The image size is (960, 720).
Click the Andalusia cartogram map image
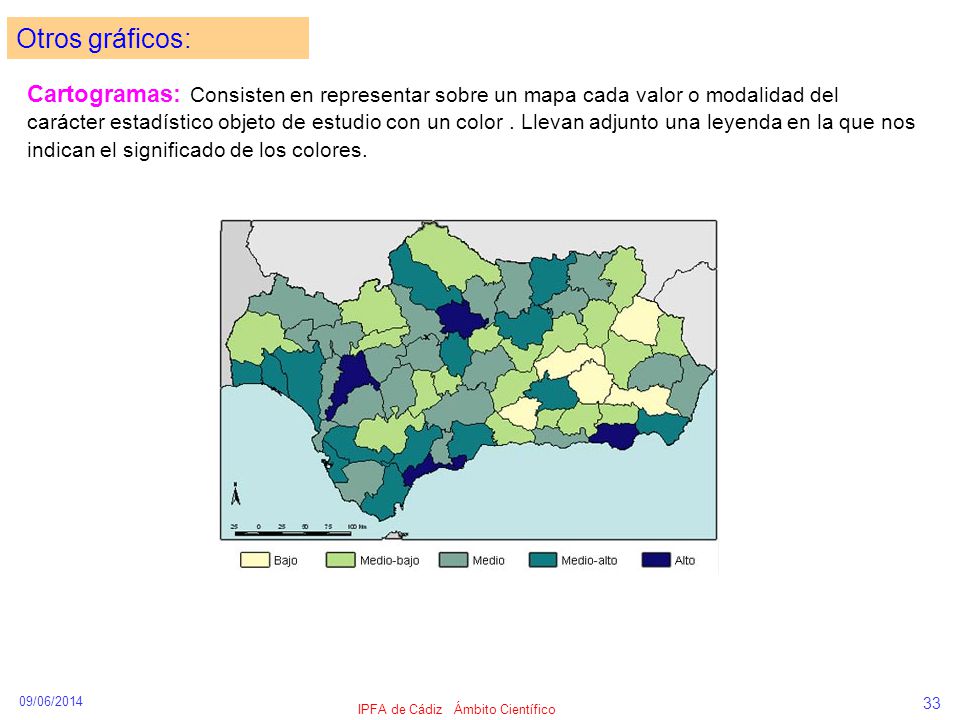(x=469, y=380)
